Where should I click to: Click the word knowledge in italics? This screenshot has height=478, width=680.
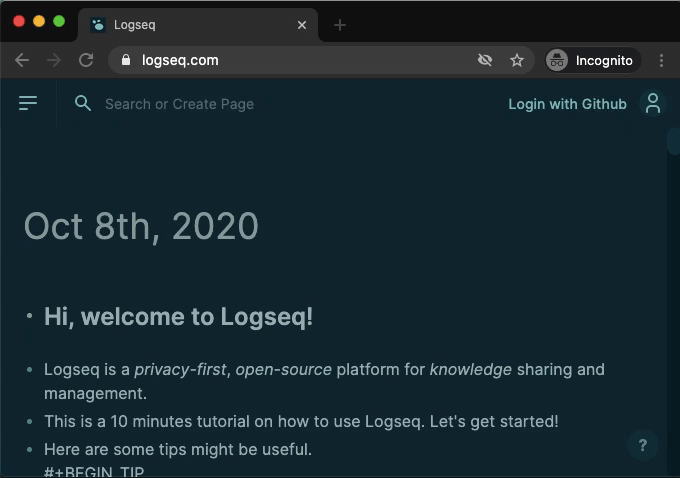[471, 370]
